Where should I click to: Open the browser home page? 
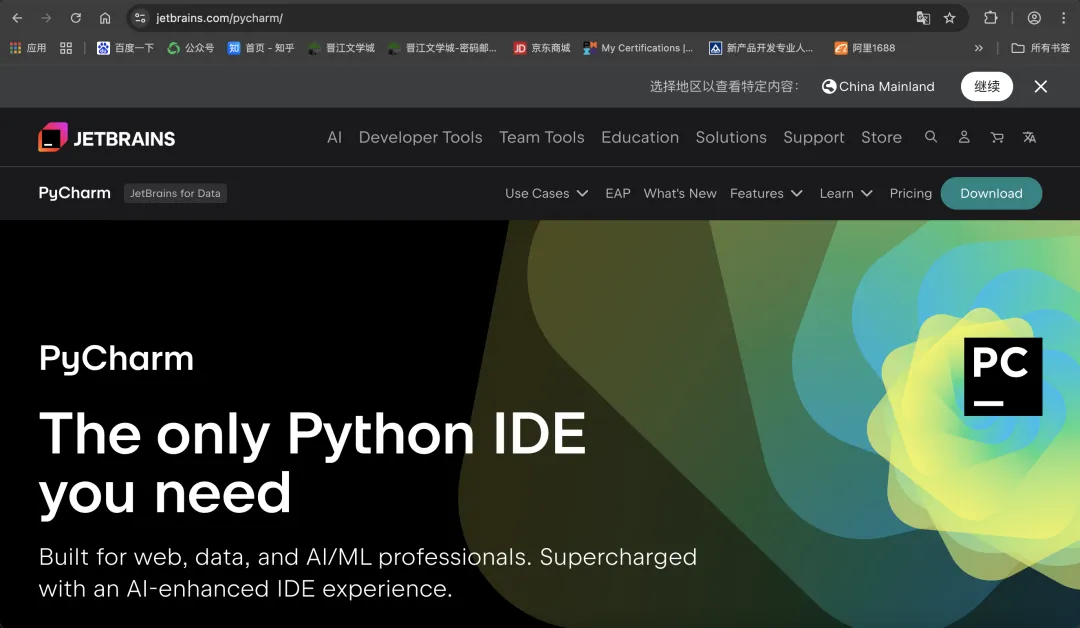click(x=105, y=18)
